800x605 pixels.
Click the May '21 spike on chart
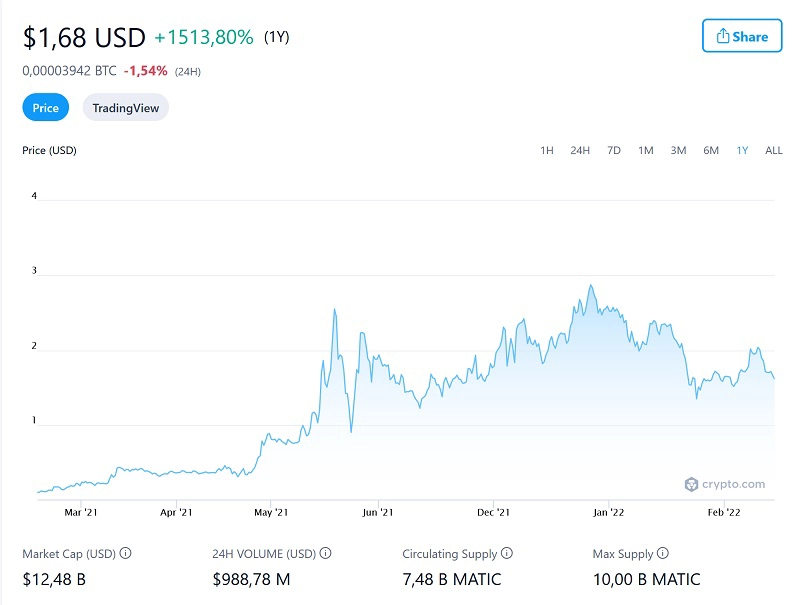pyautogui.click(x=334, y=310)
